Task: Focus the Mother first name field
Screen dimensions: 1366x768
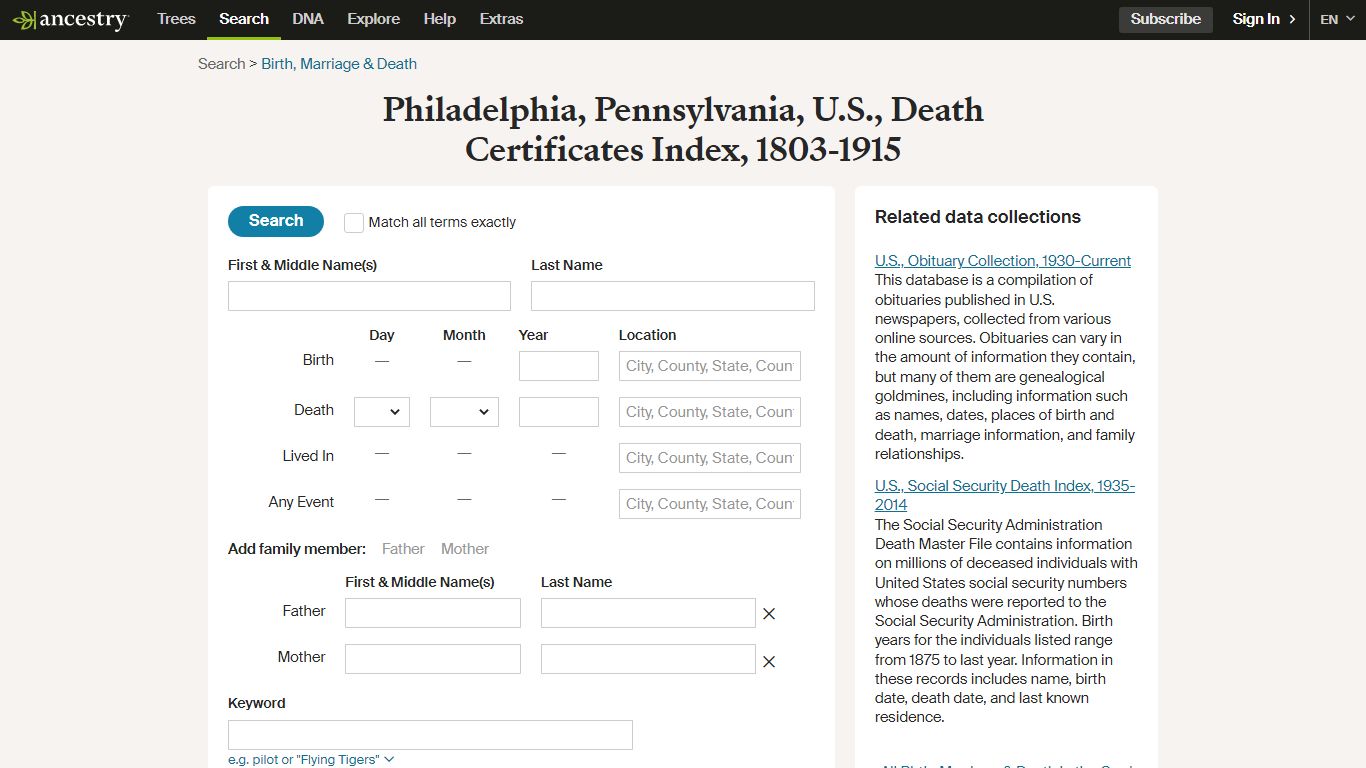Action: (x=433, y=659)
